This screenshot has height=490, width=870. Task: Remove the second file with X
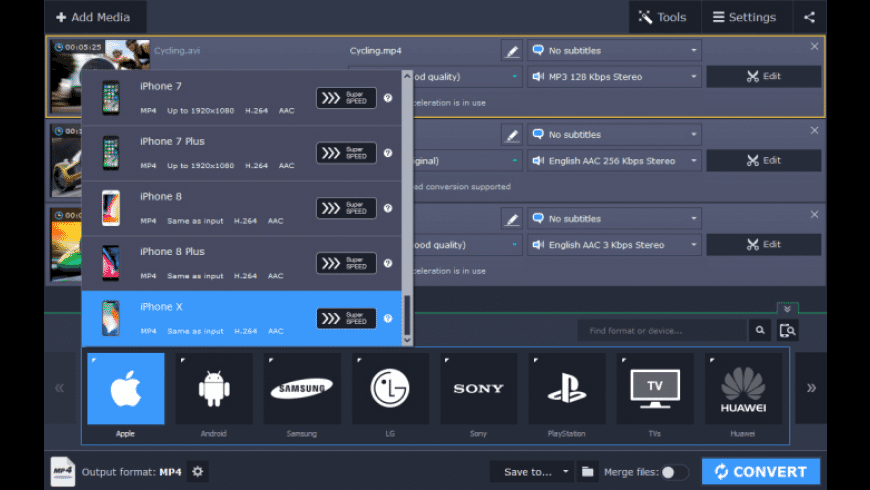click(x=814, y=131)
